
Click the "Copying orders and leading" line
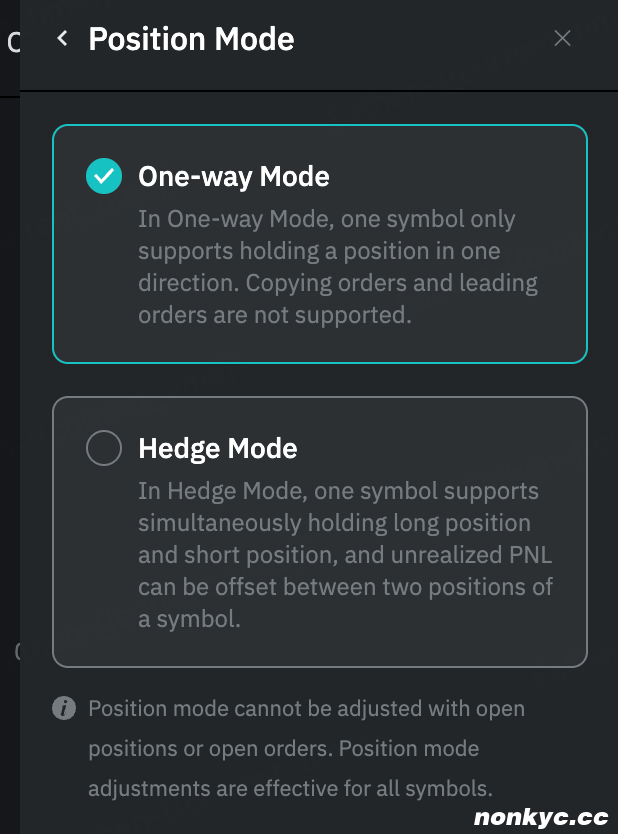point(337,283)
